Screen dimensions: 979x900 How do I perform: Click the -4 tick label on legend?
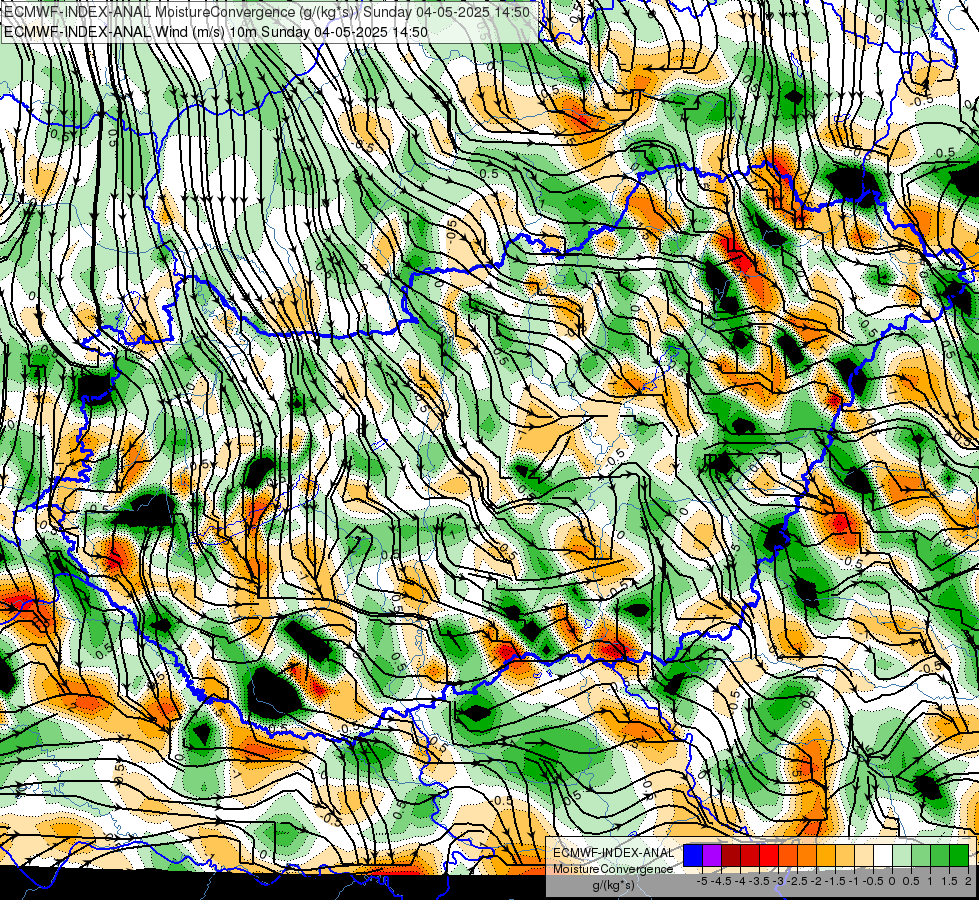click(740, 881)
